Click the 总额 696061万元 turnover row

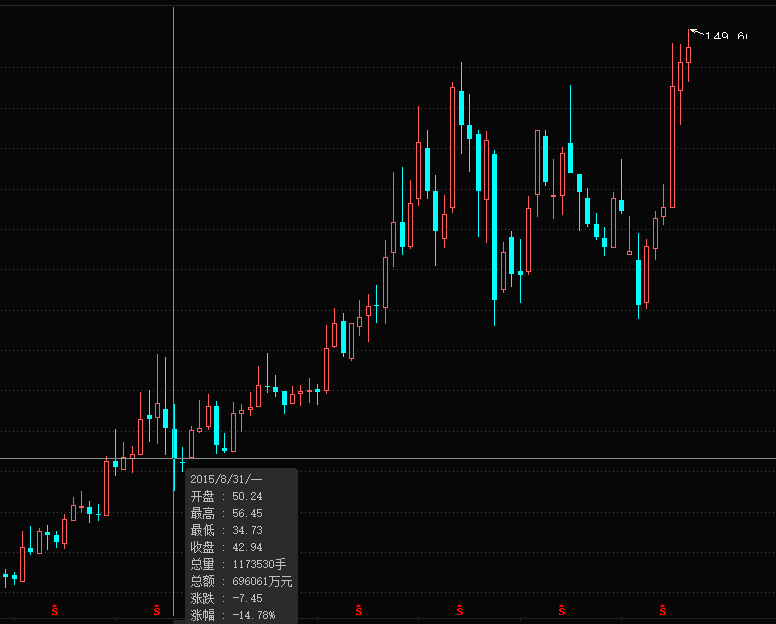(x=241, y=581)
